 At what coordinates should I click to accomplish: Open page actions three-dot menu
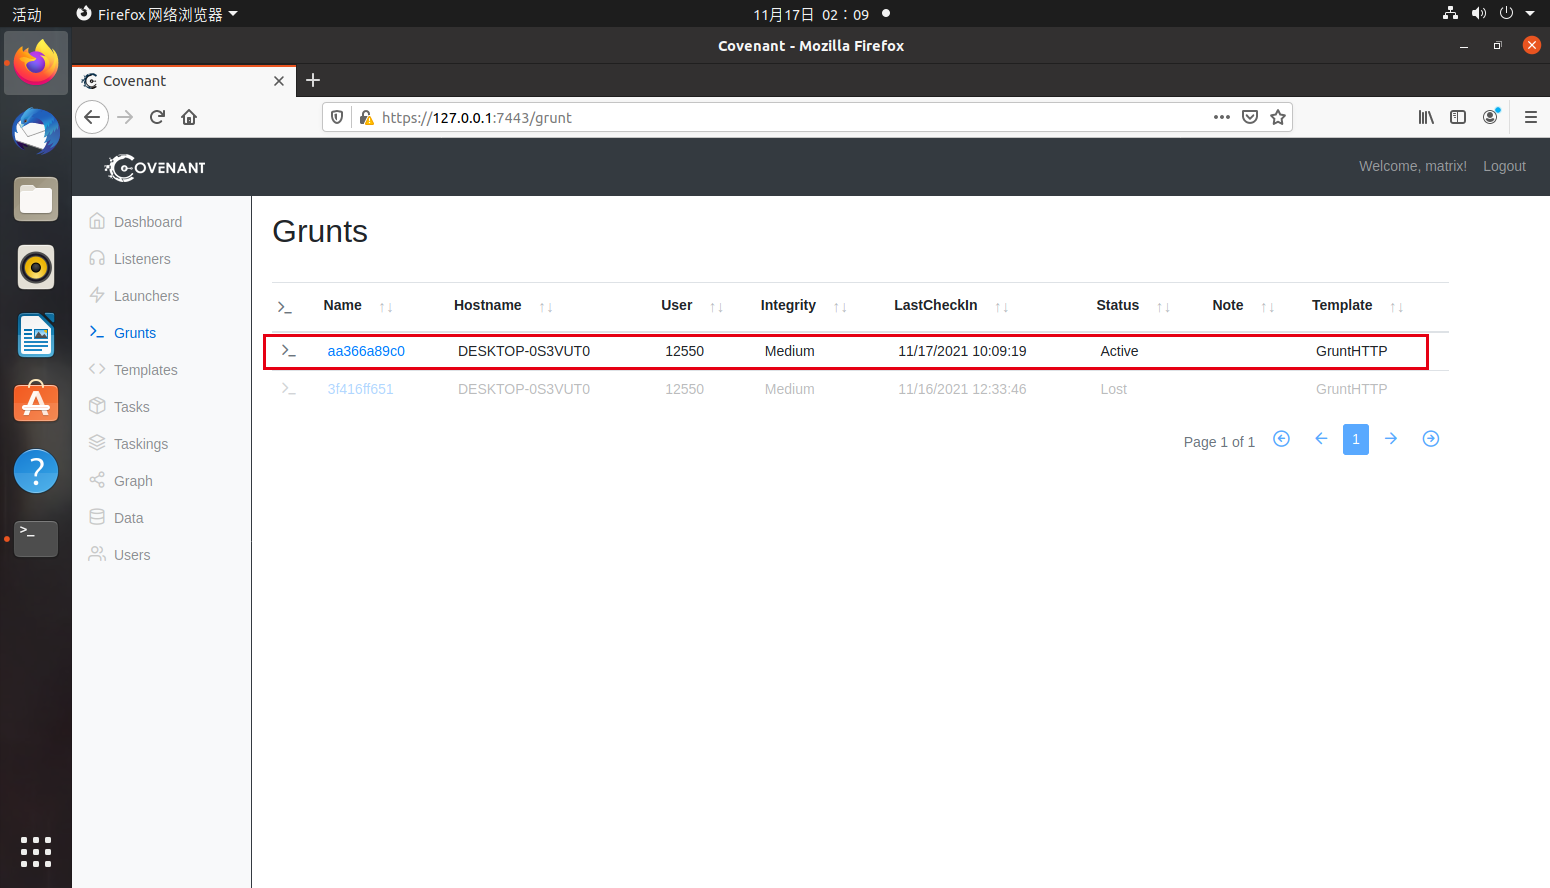[1221, 117]
